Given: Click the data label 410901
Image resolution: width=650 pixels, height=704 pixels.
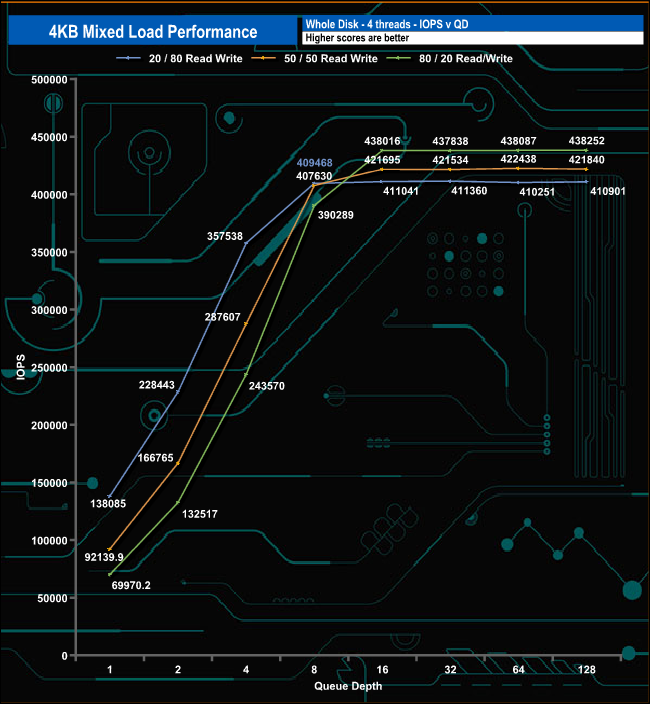Looking at the screenshot, I should coord(608,191).
